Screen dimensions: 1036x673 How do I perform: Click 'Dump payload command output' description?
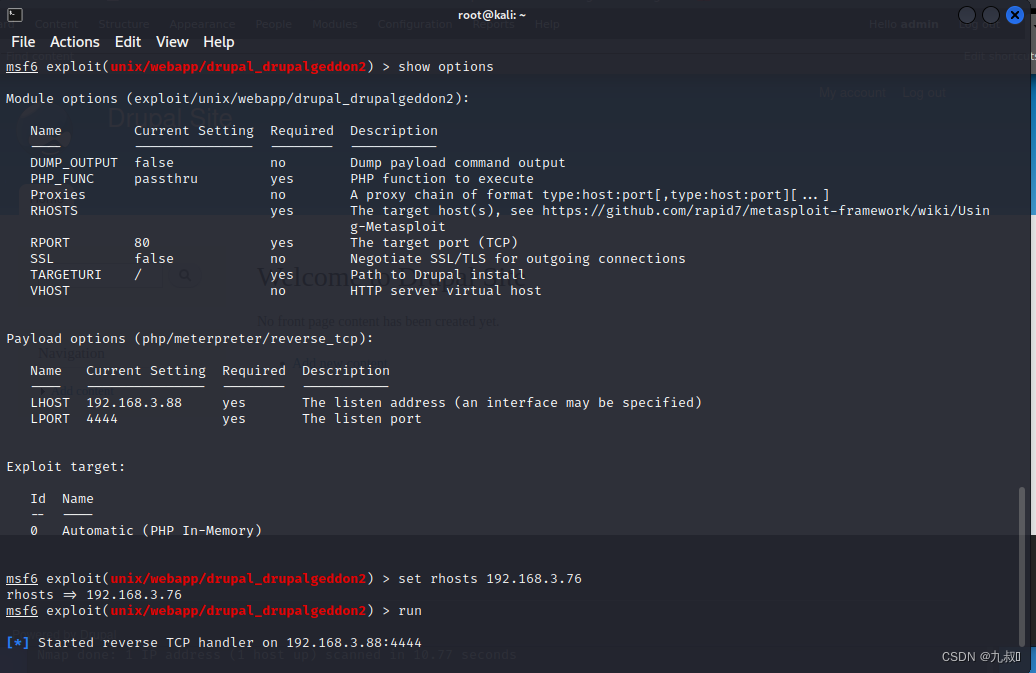tap(458, 162)
